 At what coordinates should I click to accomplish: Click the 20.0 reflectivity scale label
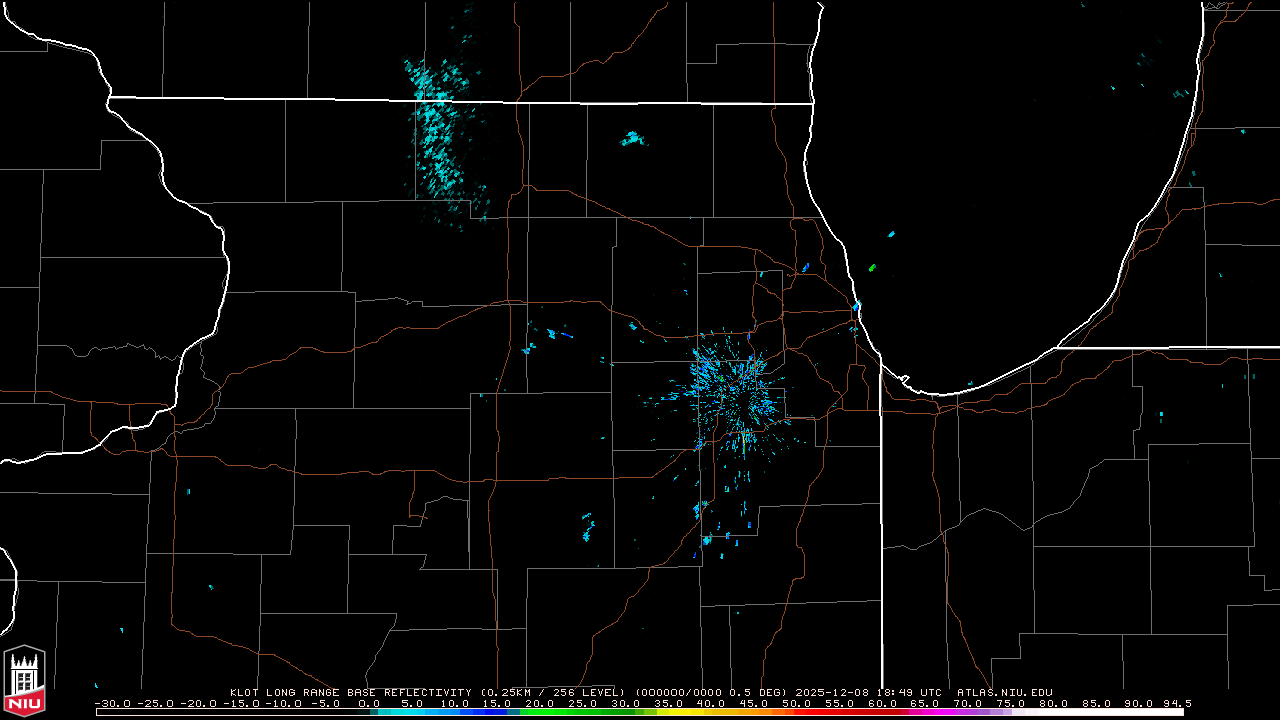click(x=542, y=703)
